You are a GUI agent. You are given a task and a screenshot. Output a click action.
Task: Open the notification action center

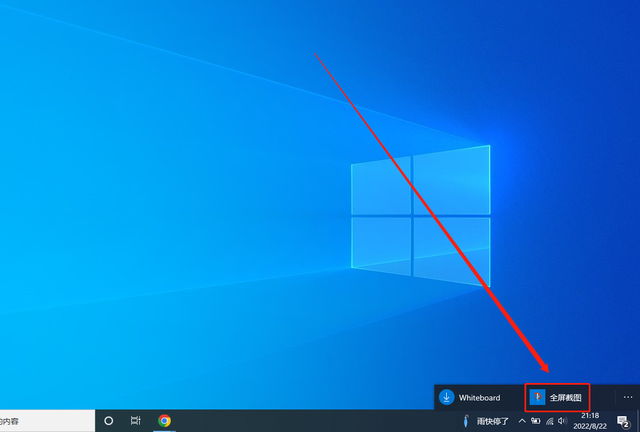623,421
